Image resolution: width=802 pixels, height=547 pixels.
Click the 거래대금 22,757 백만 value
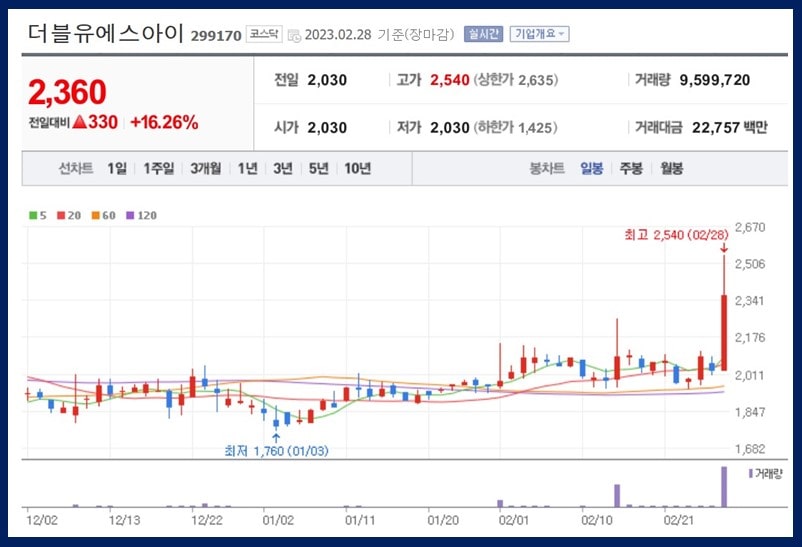point(729,127)
